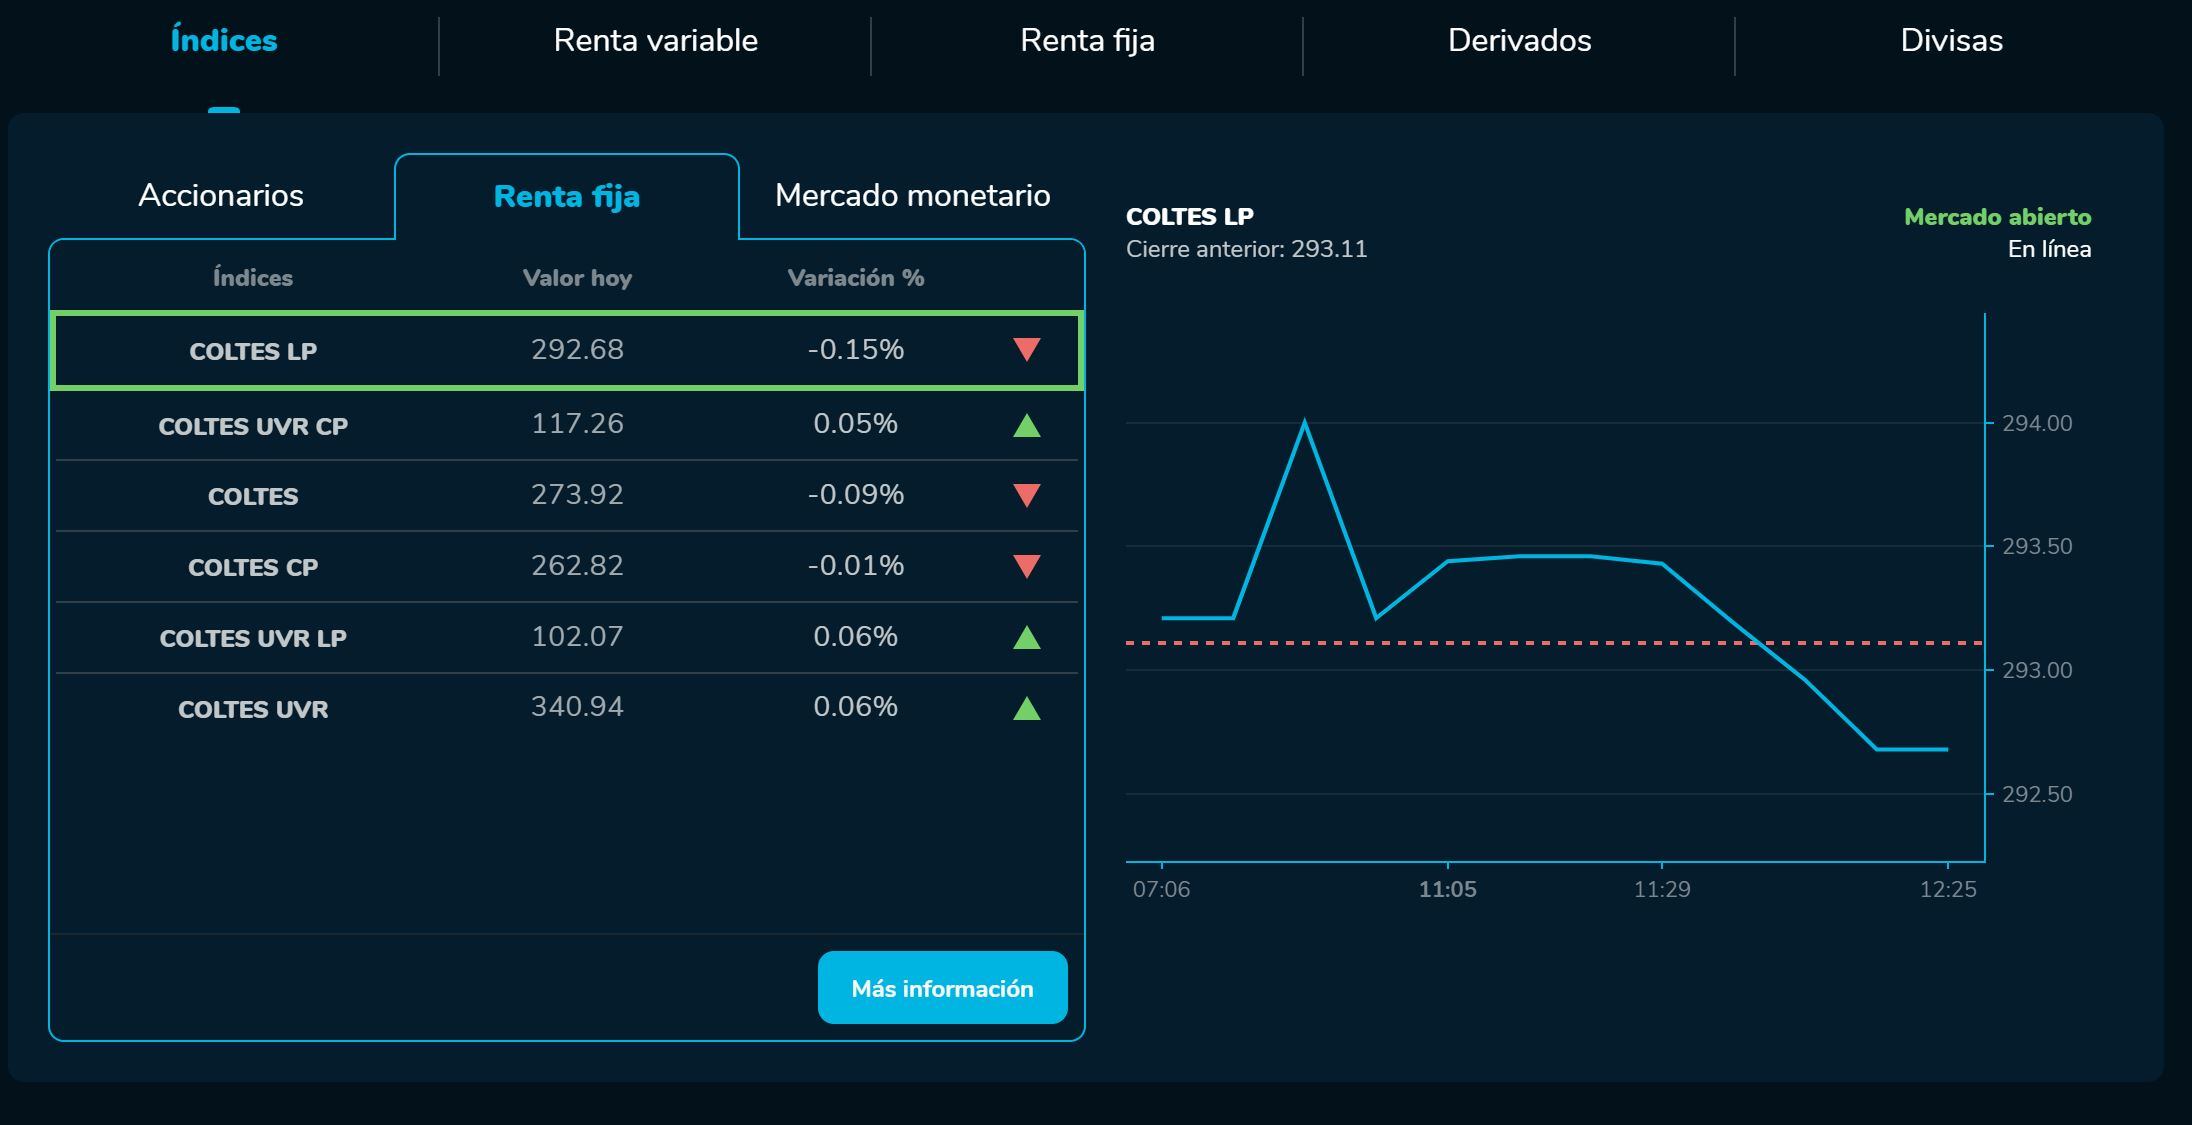Switch to Mercado monetario sub-tab

tap(912, 195)
